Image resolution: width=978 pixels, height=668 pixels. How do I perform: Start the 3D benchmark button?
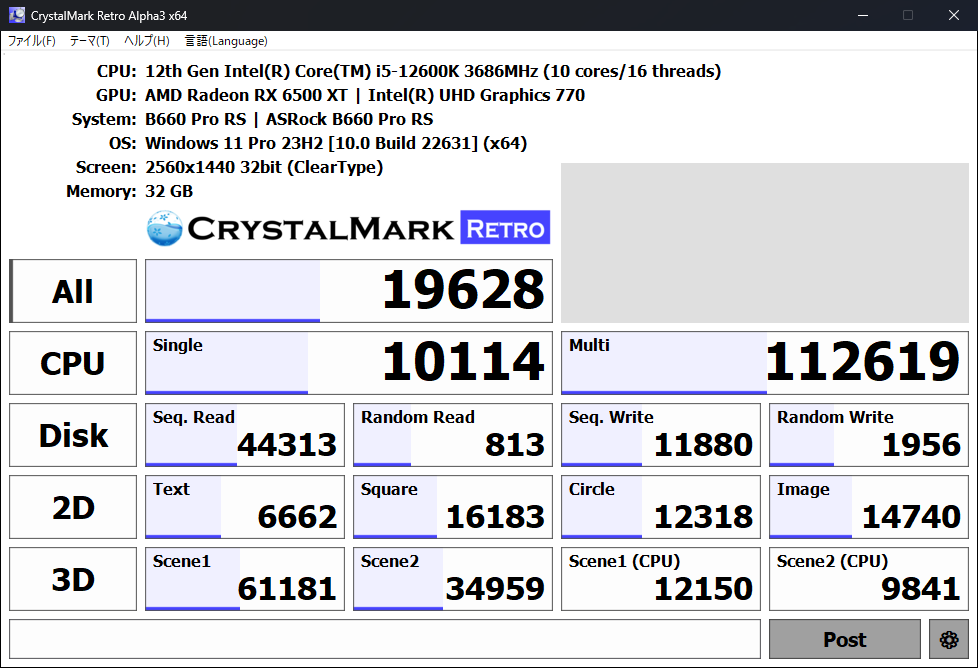click(x=73, y=579)
